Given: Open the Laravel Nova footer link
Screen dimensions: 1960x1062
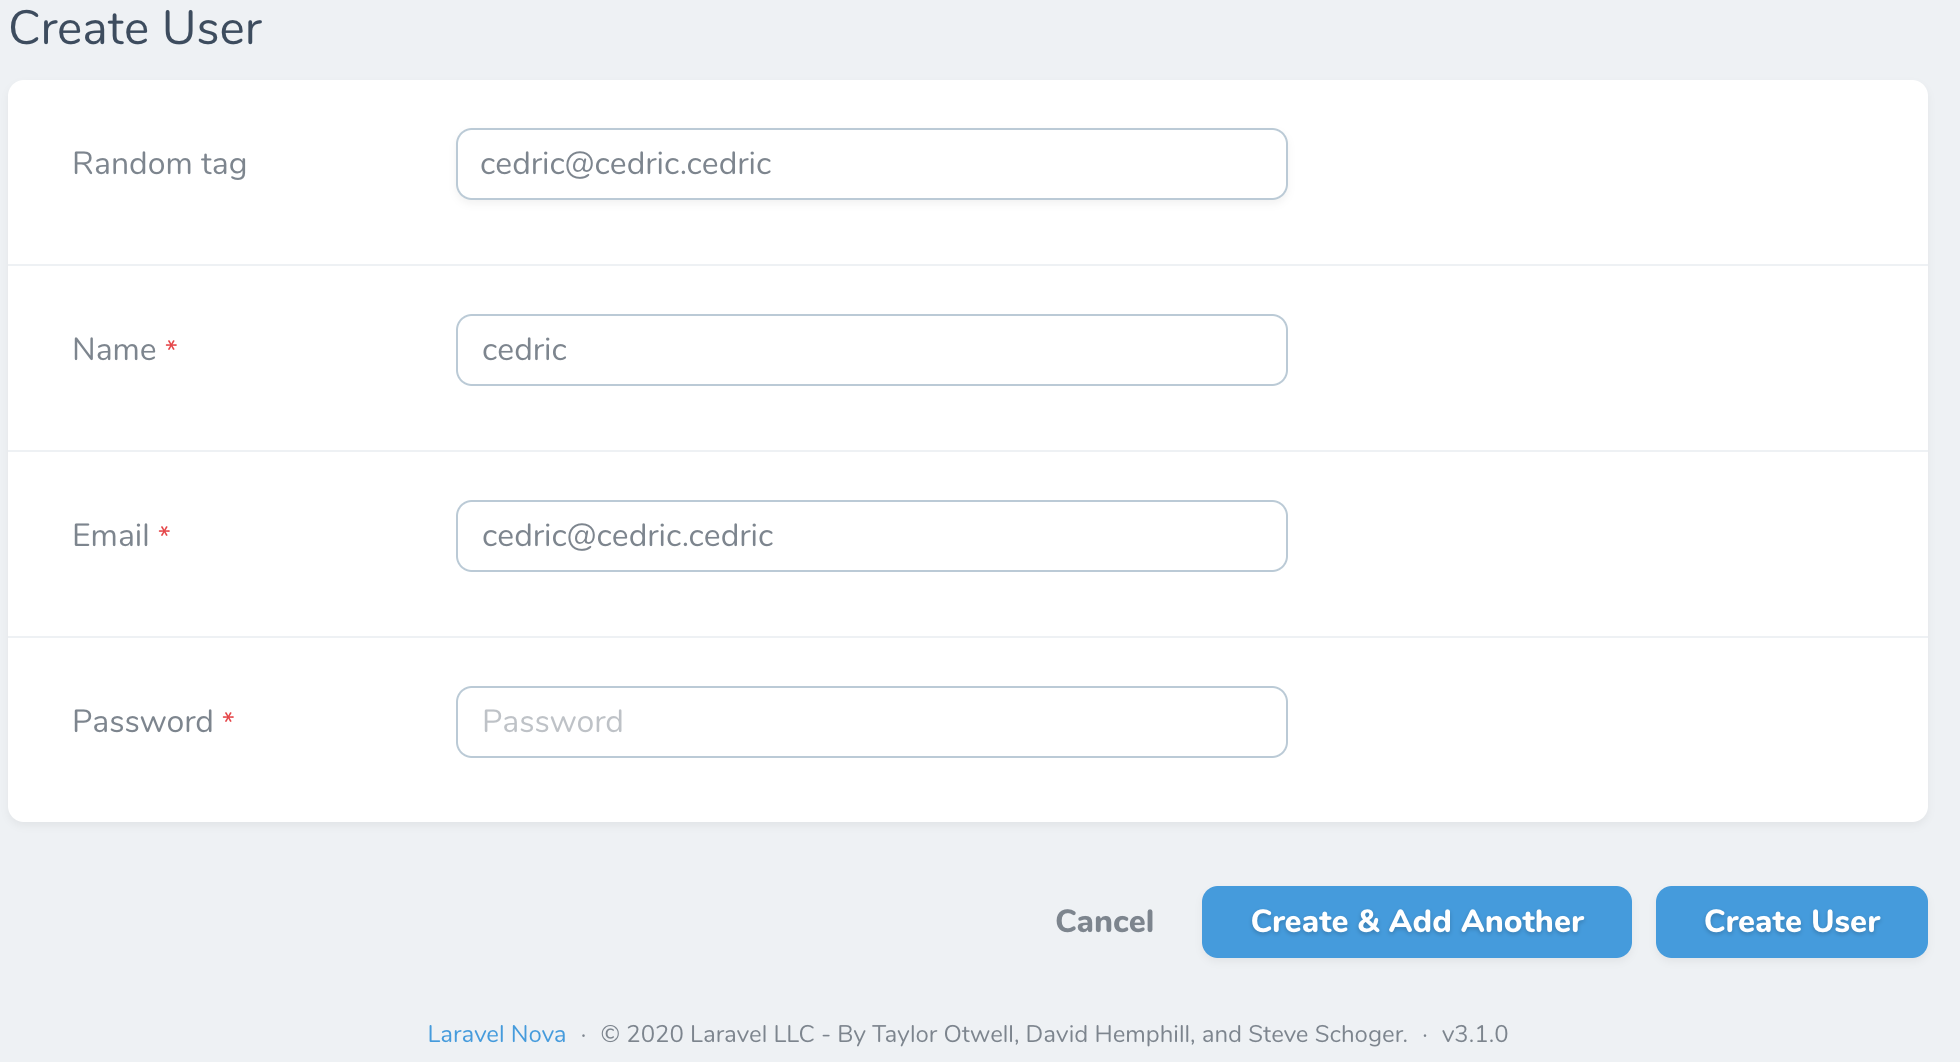Looking at the screenshot, I should [x=496, y=1034].
